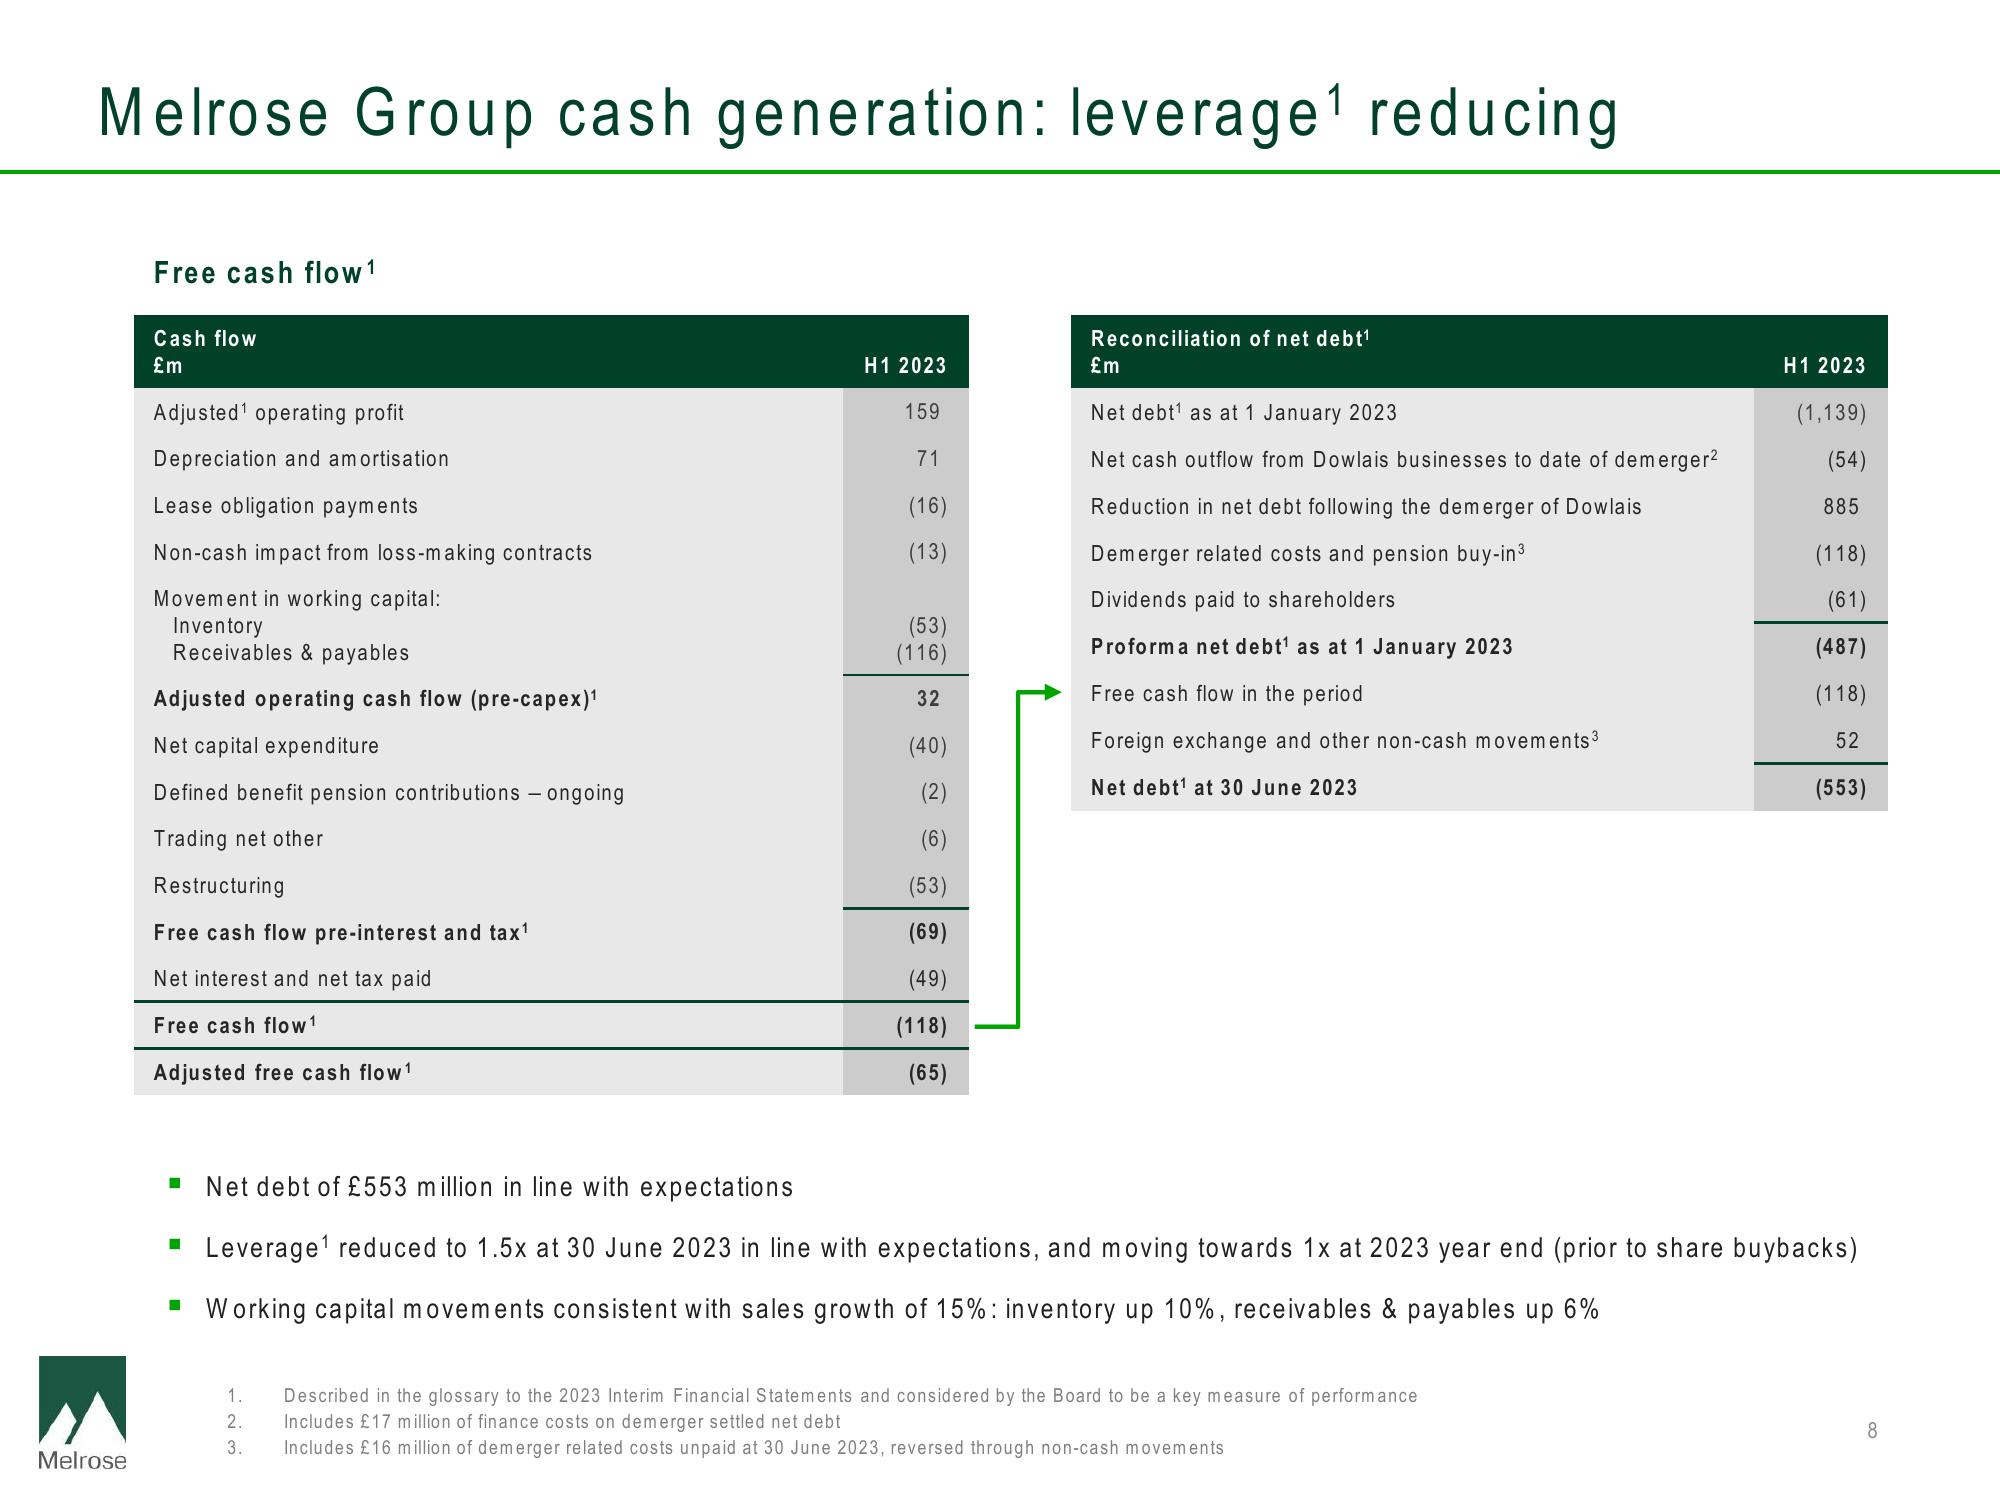Select the 52 foreign exchange value
Viewport: 2000px width, 1500px height.
(1847, 740)
